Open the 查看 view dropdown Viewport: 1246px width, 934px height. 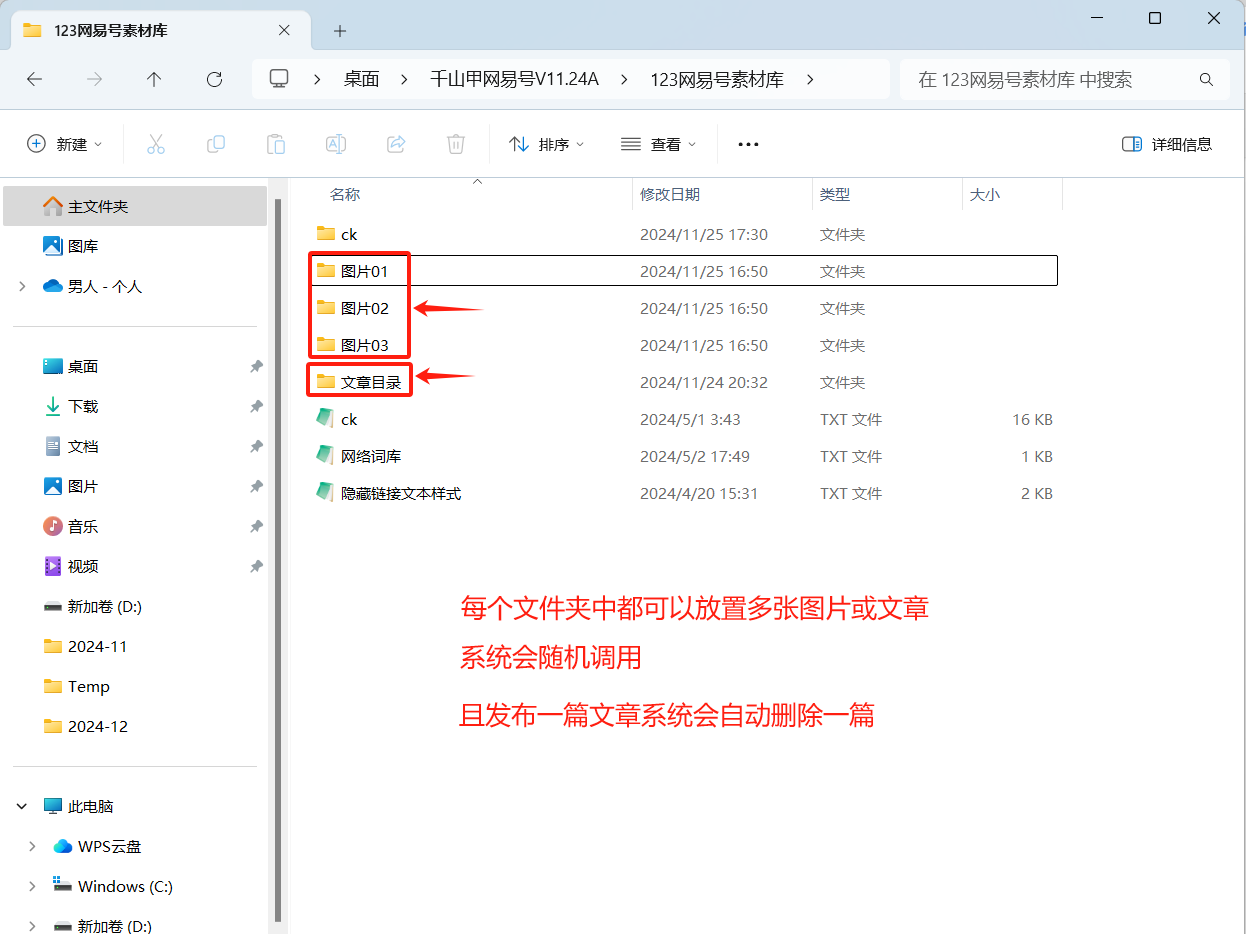click(x=658, y=144)
